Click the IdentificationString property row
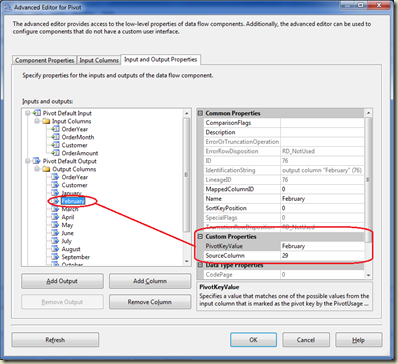The image size is (398, 364). (x=284, y=170)
